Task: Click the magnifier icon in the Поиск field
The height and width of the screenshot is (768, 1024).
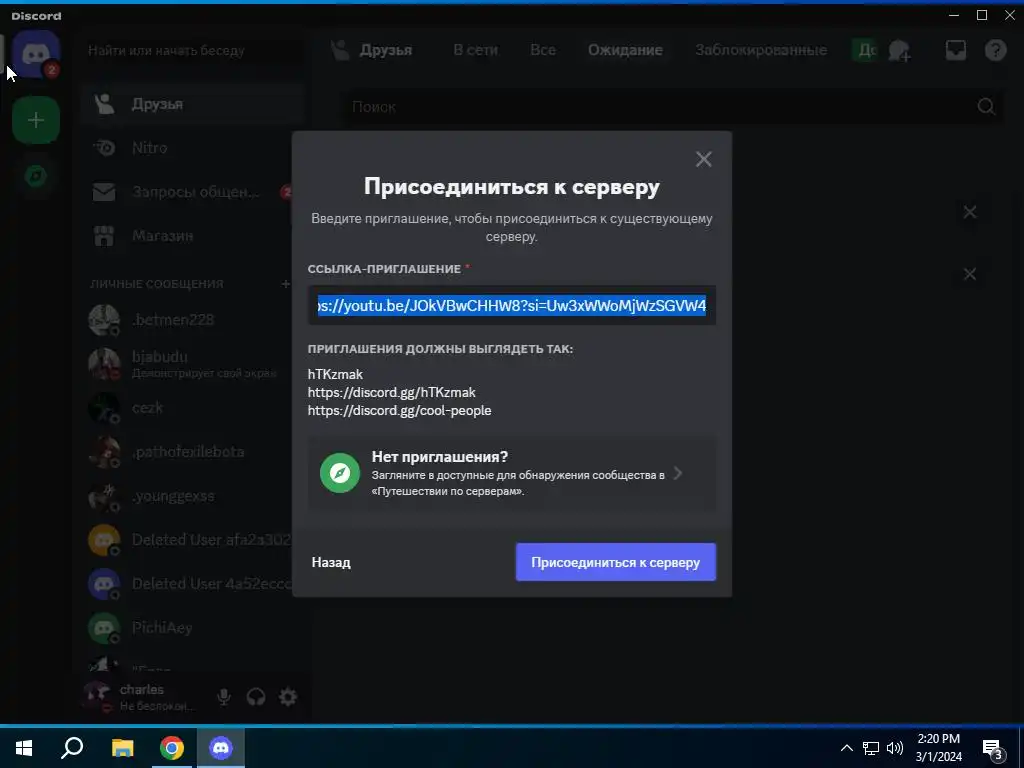Action: coord(986,106)
